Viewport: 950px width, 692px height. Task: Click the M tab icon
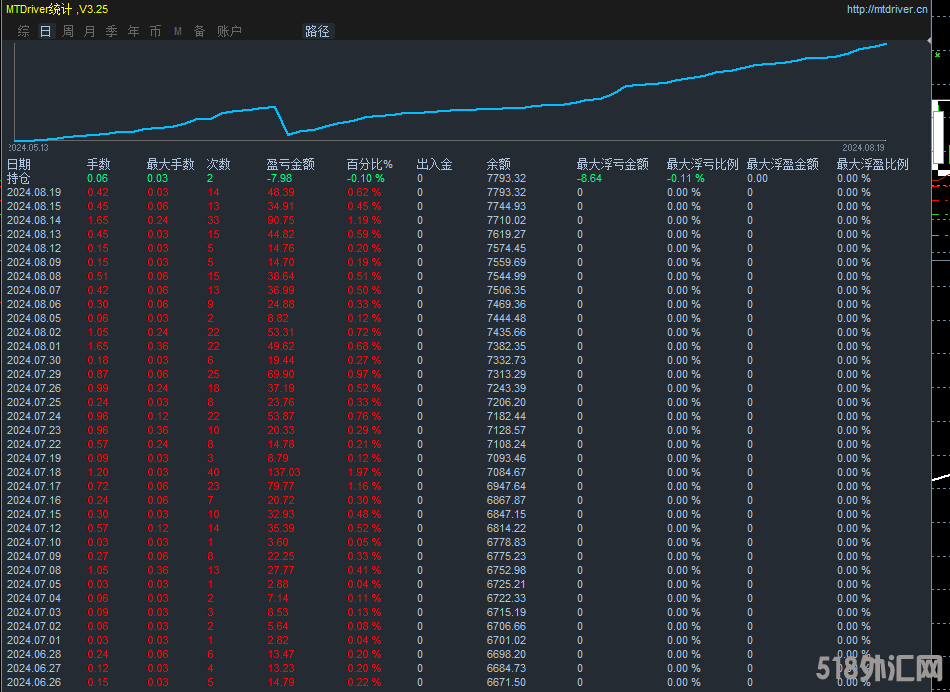tap(177, 31)
